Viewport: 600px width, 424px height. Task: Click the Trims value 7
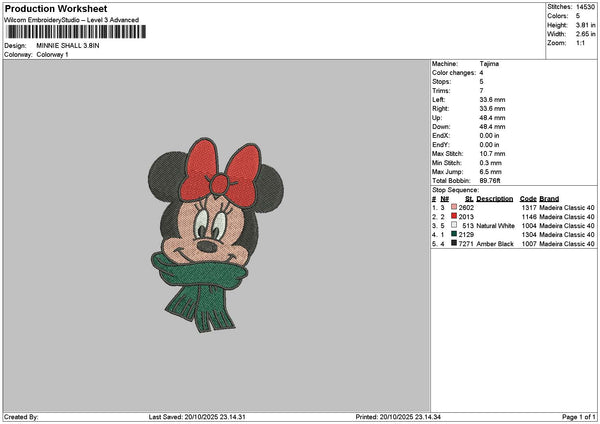tap(481, 91)
